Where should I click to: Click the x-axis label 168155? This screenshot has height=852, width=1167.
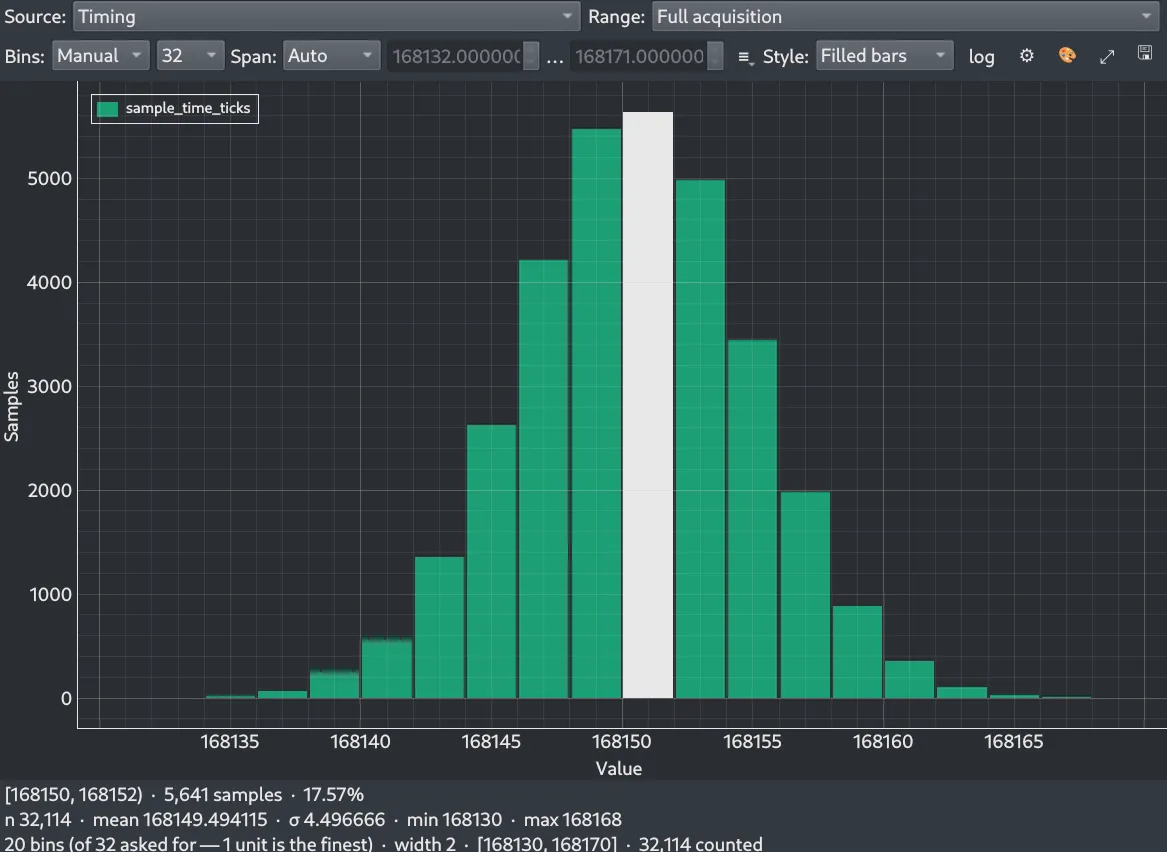tap(752, 742)
